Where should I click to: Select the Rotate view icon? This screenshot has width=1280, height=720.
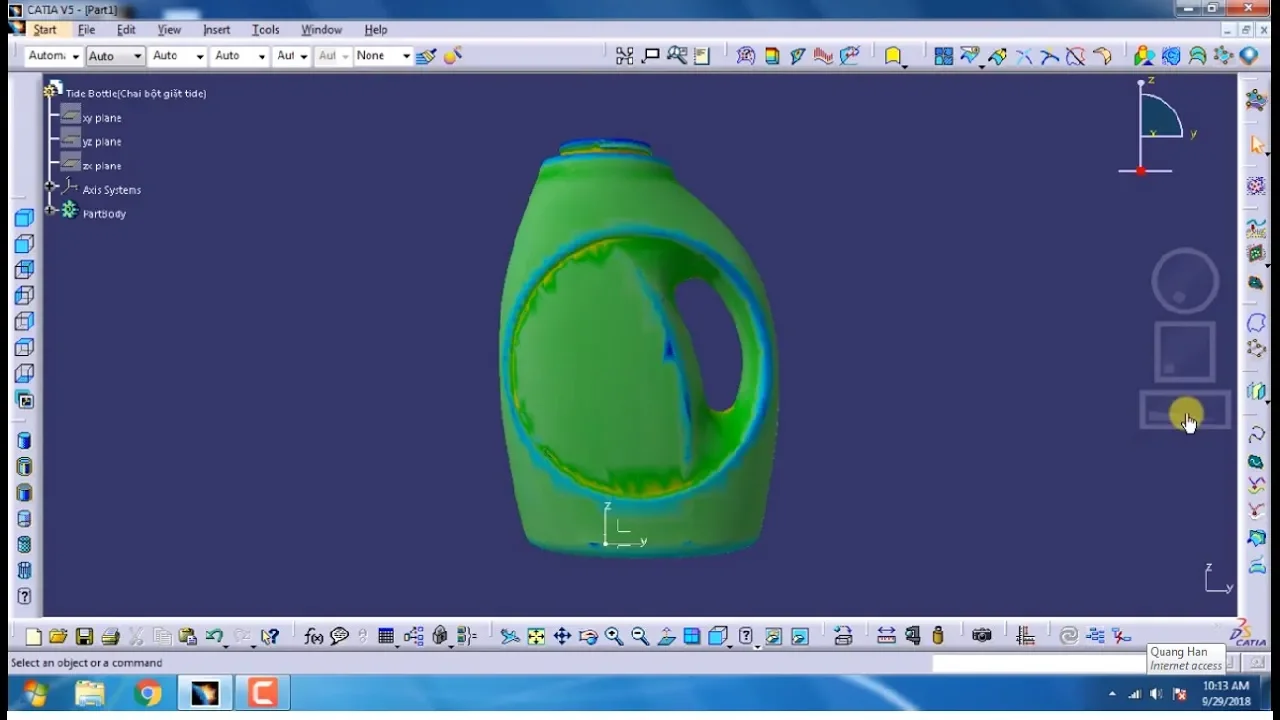click(x=588, y=636)
